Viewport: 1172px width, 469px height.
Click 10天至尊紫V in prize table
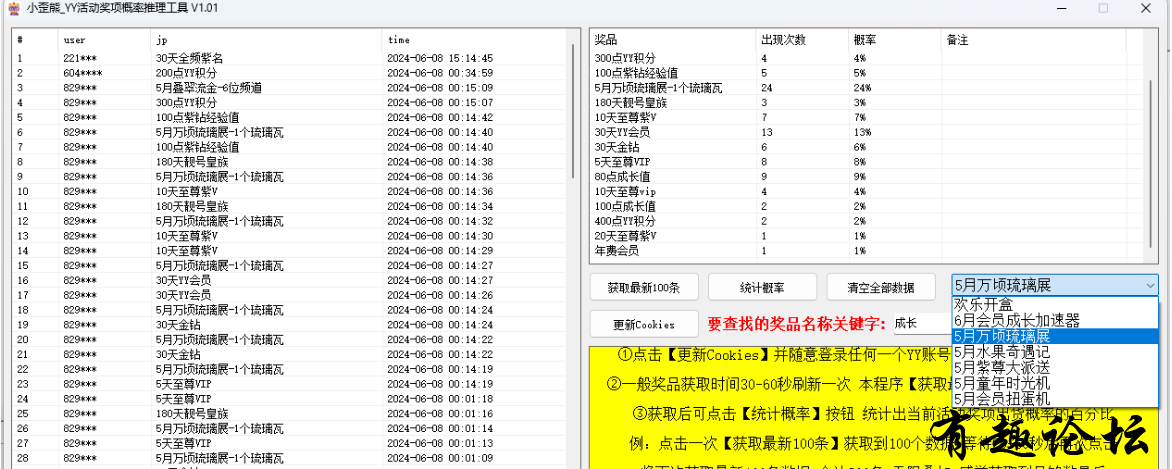pos(625,117)
